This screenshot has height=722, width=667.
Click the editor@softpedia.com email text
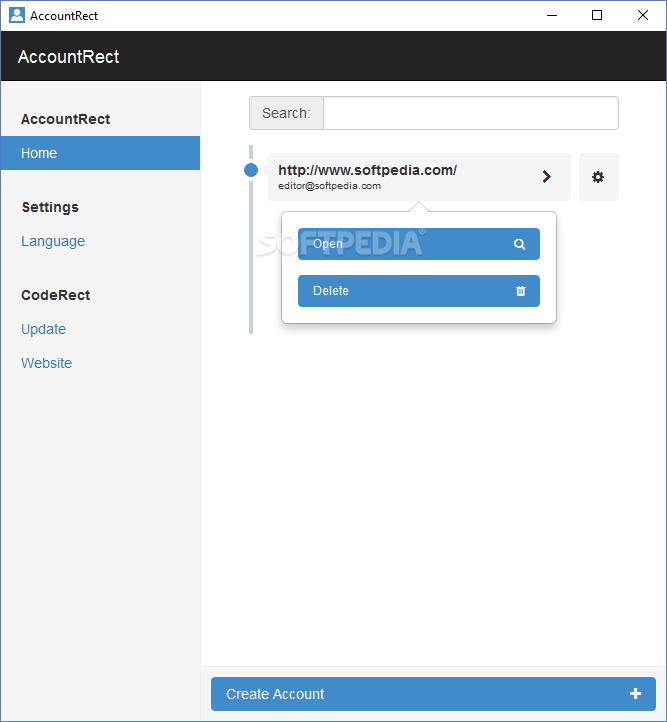pyautogui.click(x=329, y=186)
